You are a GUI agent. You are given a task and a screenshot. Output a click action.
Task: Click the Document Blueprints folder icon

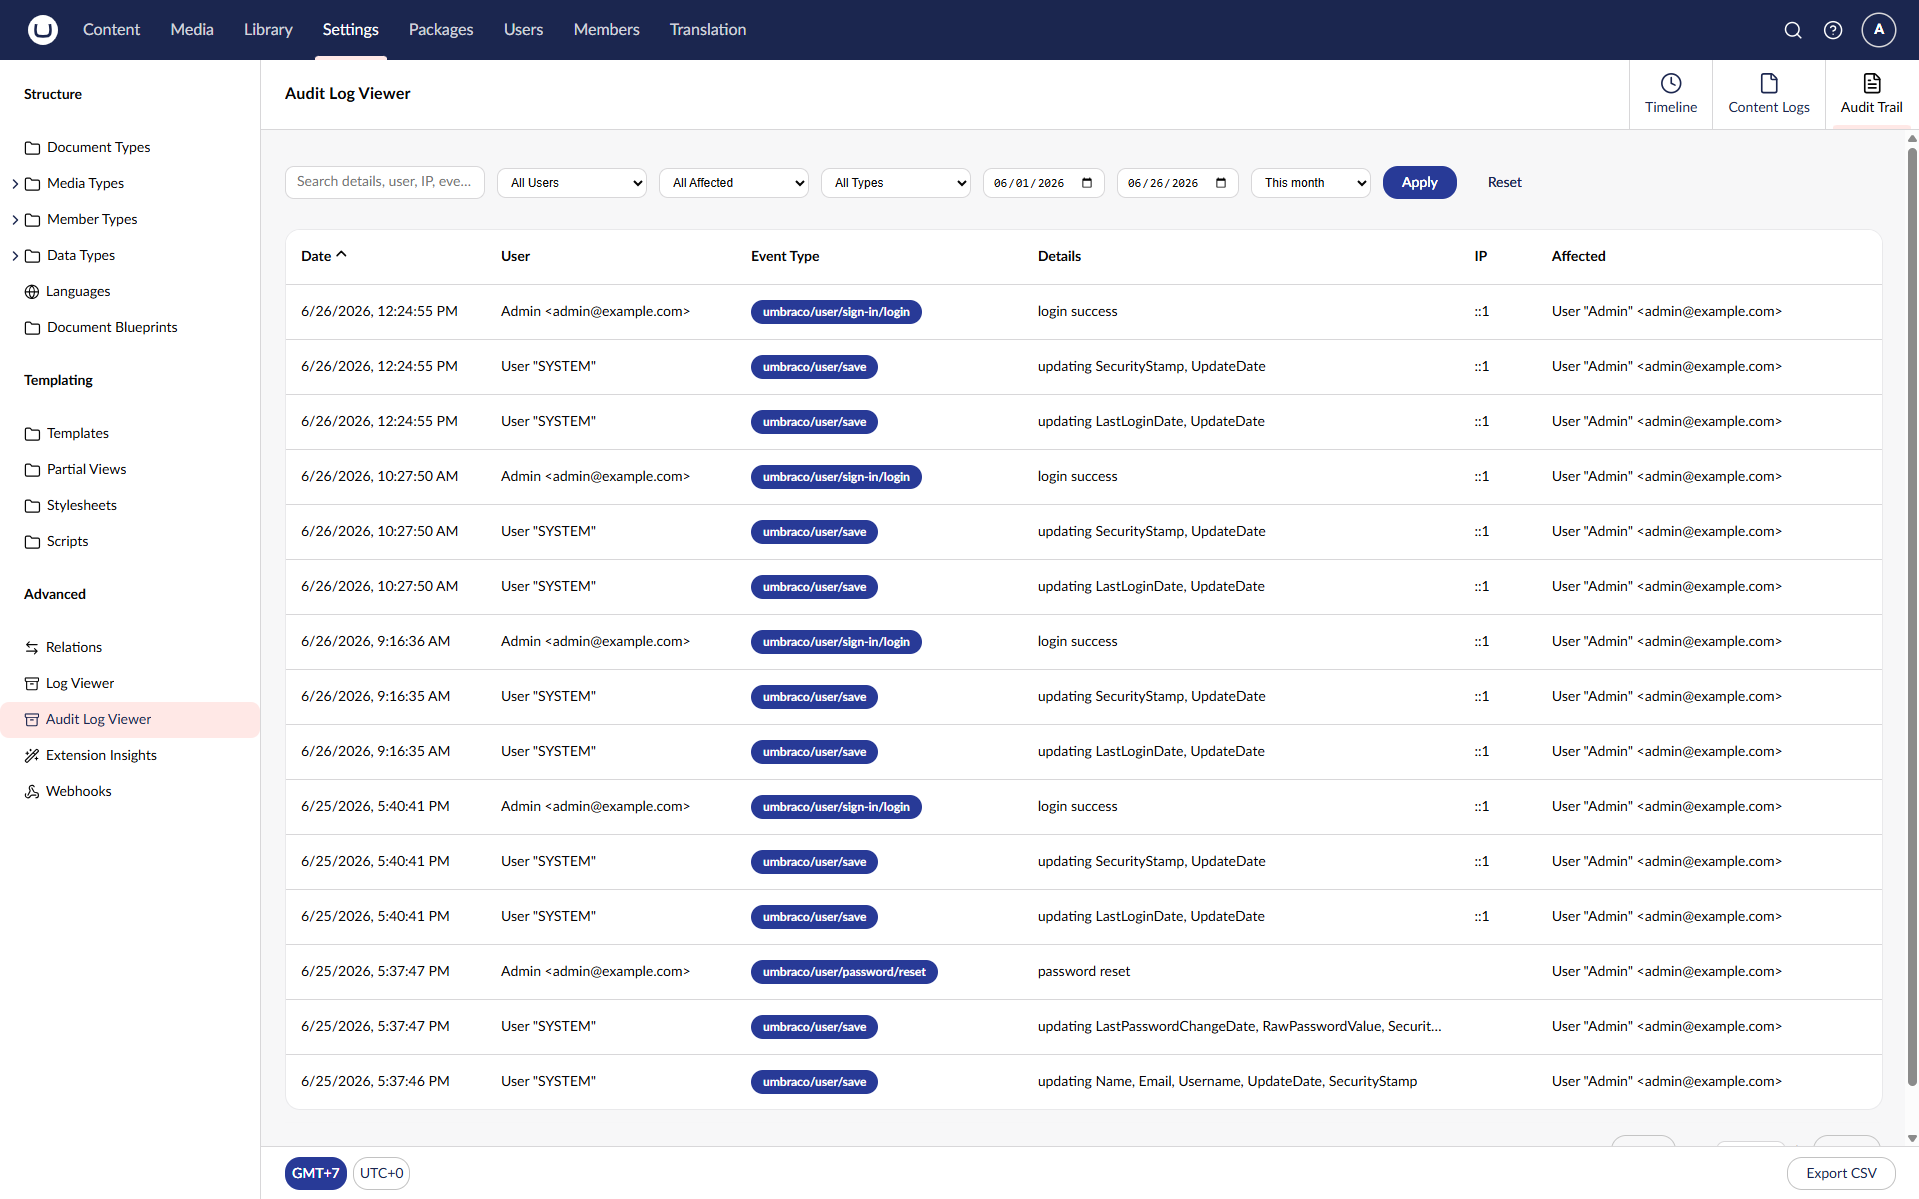point(32,328)
